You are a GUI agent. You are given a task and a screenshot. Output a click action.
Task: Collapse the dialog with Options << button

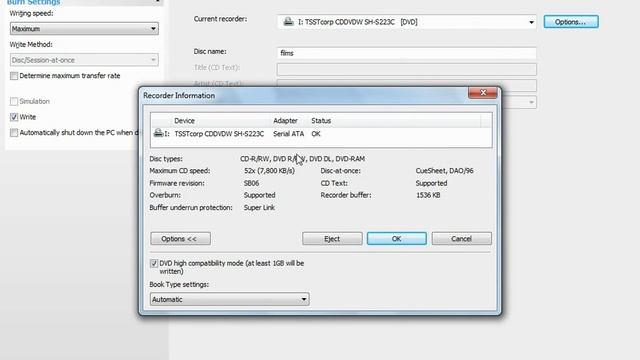coord(180,239)
